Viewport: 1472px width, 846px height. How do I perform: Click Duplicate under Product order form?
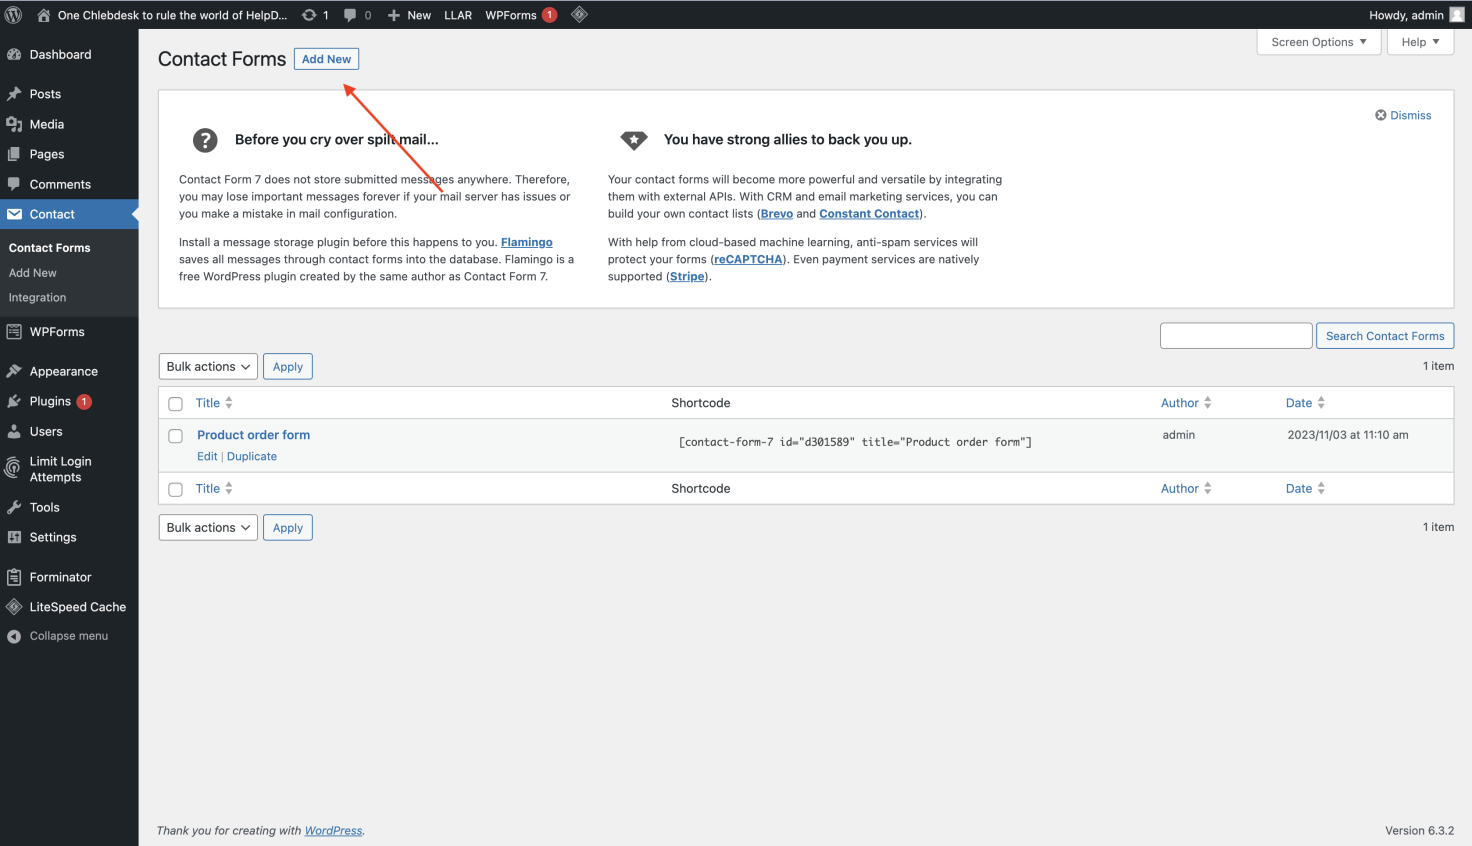252,456
